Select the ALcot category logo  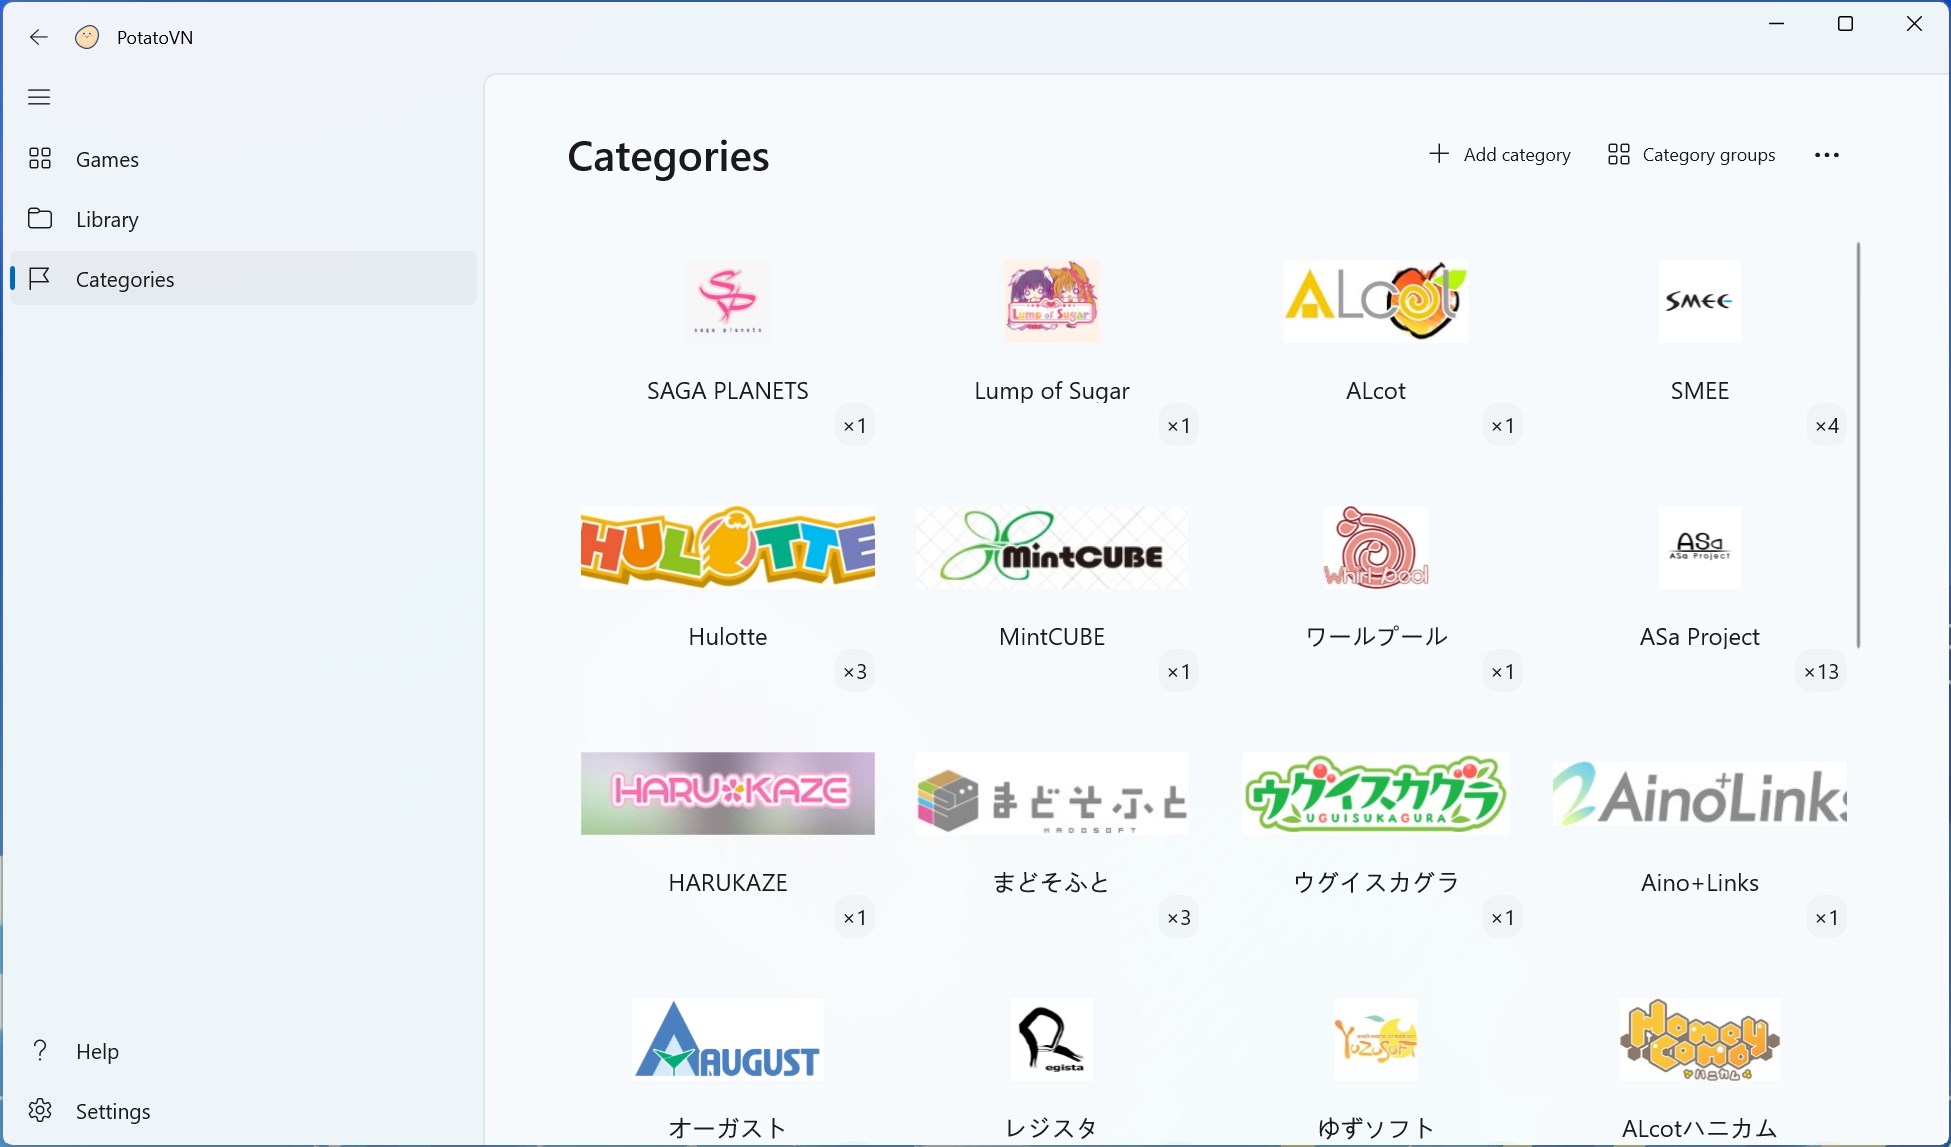[1376, 301]
